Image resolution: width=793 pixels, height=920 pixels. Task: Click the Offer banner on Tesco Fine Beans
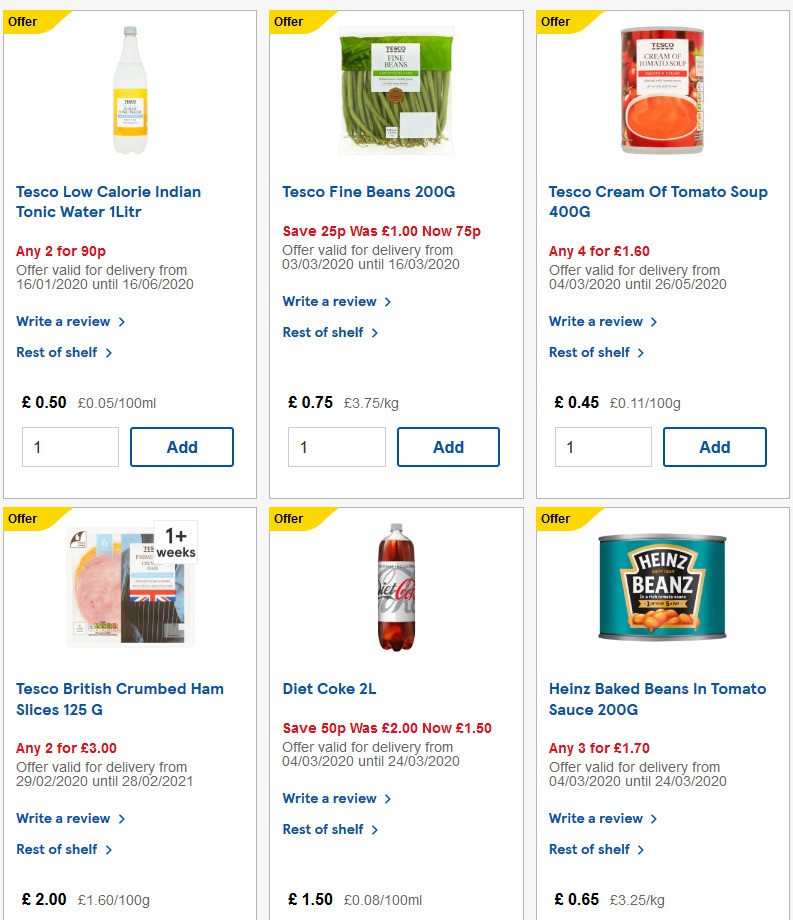click(287, 21)
